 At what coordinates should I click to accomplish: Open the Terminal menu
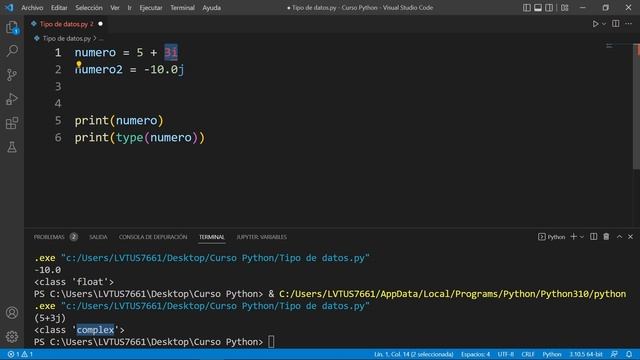[x=182, y=8]
